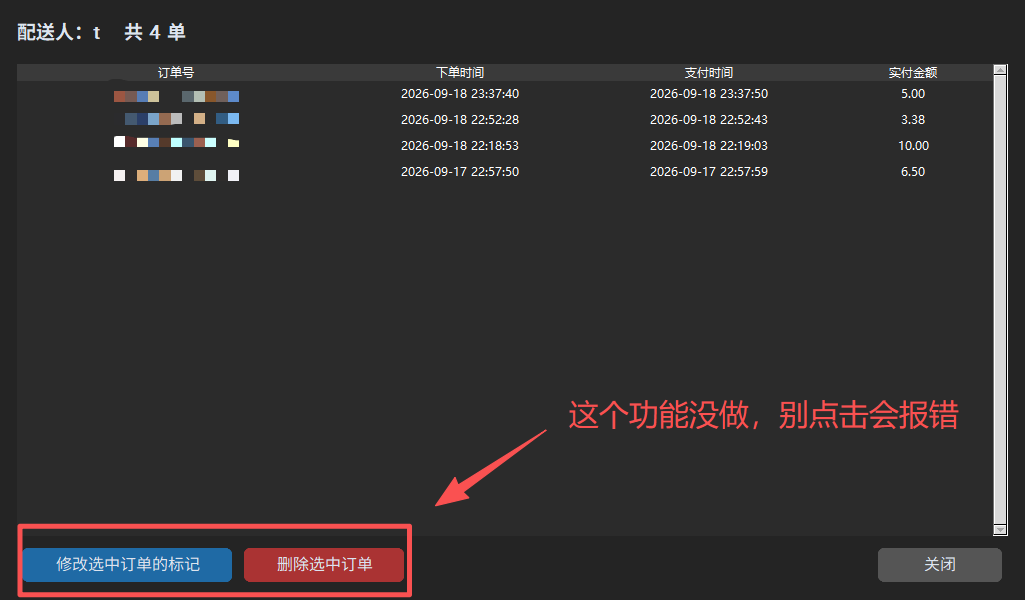The height and width of the screenshot is (600, 1025).
Task: Click the red 删除选中订单 button
Action: pyautogui.click(x=324, y=565)
